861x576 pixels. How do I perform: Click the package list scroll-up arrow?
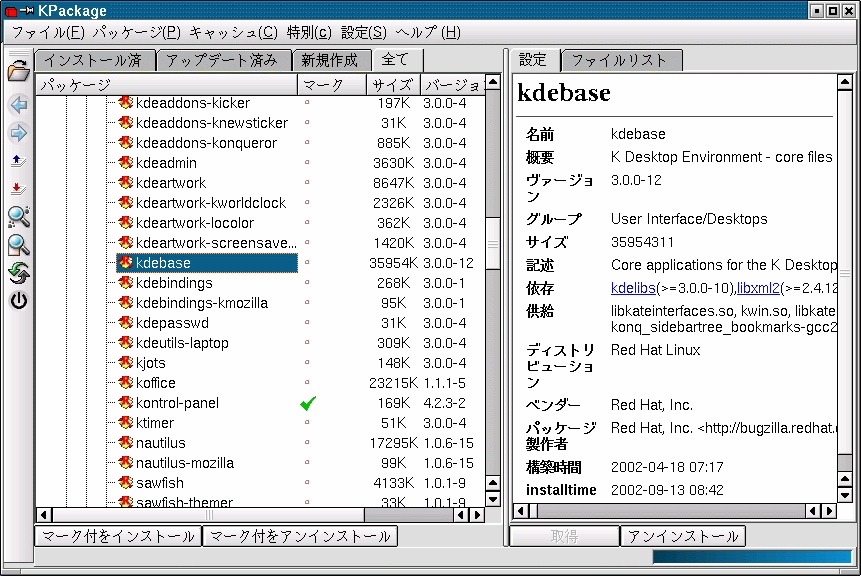[x=493, y=82]
